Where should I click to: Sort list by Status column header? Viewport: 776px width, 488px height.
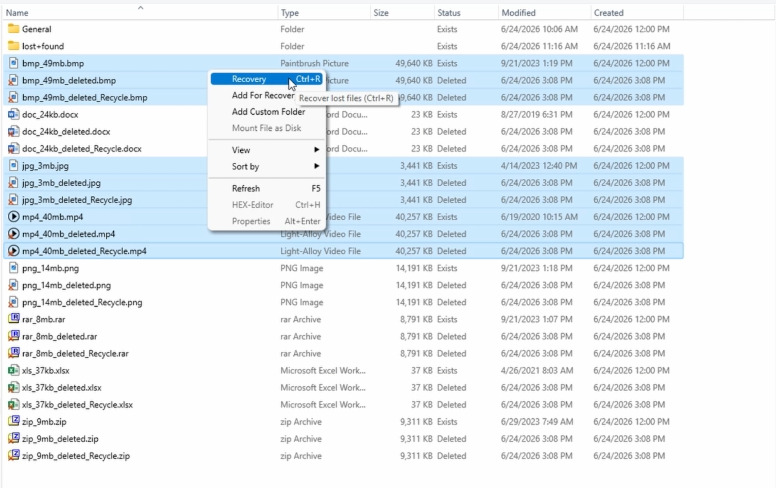(466, 12)
